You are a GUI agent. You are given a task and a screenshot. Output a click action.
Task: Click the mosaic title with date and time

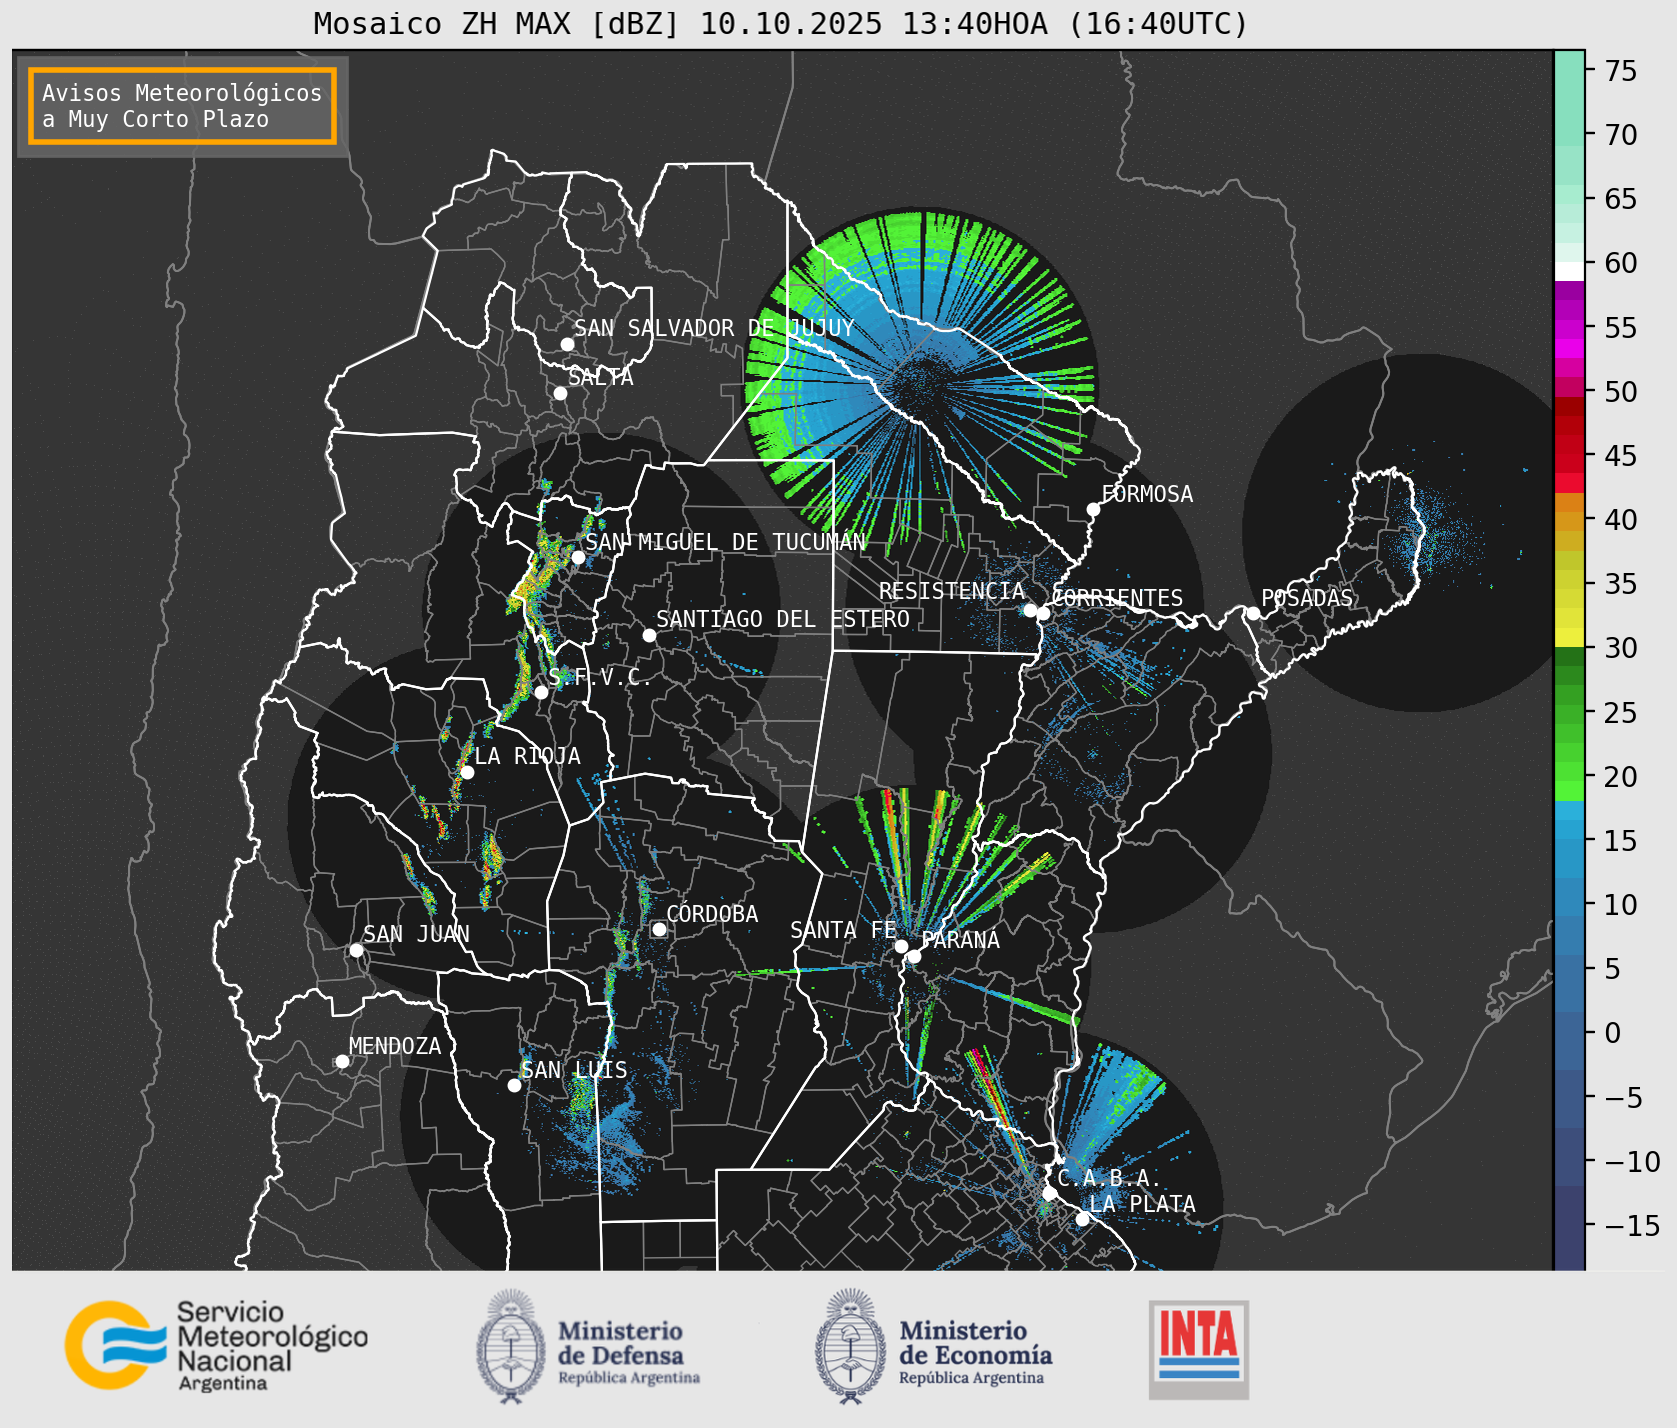[x=781, y=23]
